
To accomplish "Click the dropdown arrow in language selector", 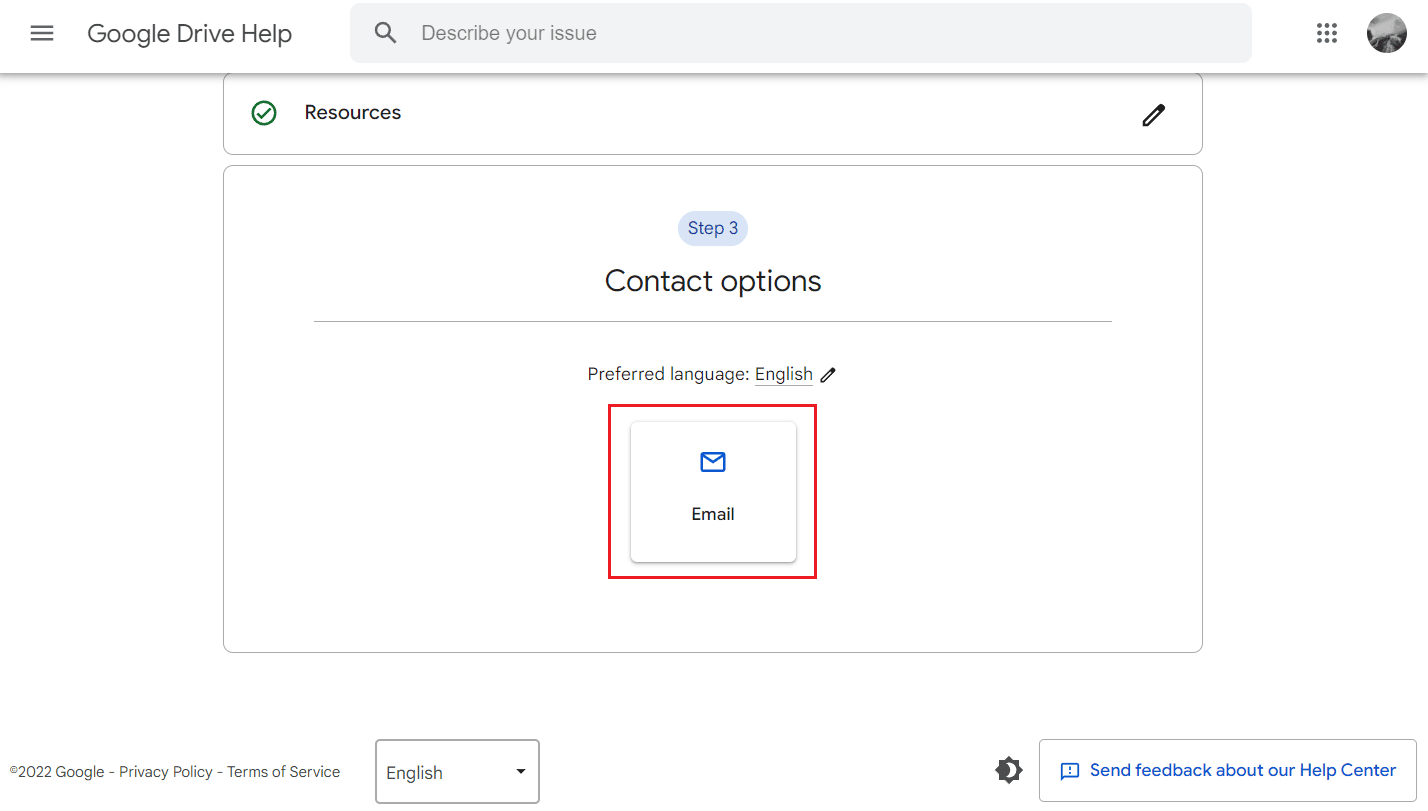I will pyautogui.click(x=520, y=771).
